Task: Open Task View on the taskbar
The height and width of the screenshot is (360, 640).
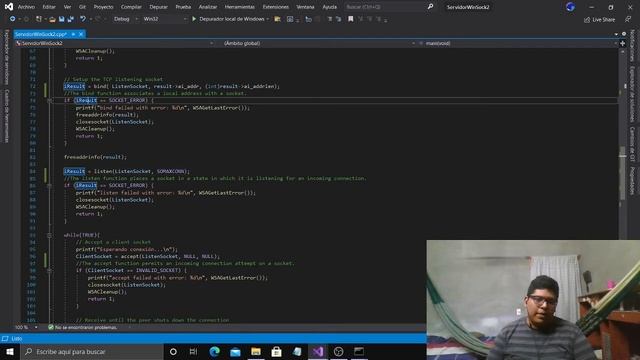Action: tap(193, 351)
